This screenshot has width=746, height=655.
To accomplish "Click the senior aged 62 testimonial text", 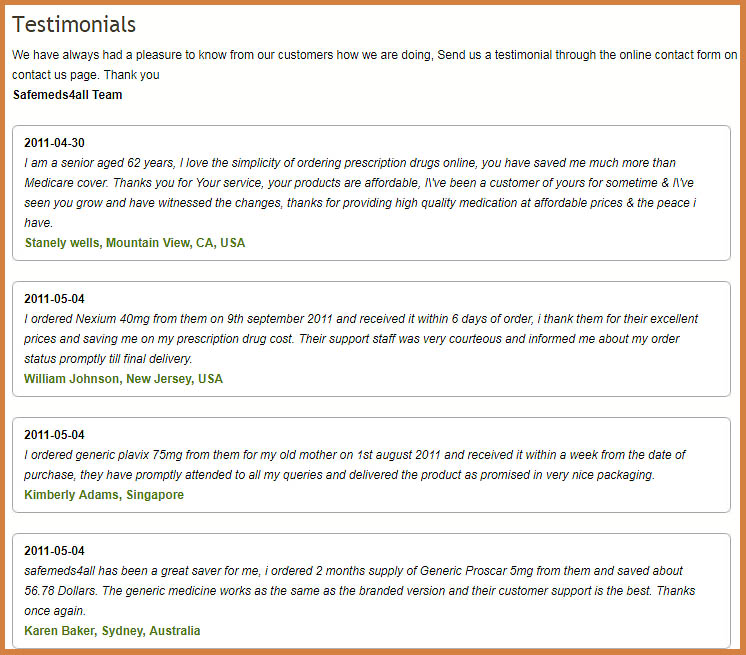I will click(x=360, y=193).
